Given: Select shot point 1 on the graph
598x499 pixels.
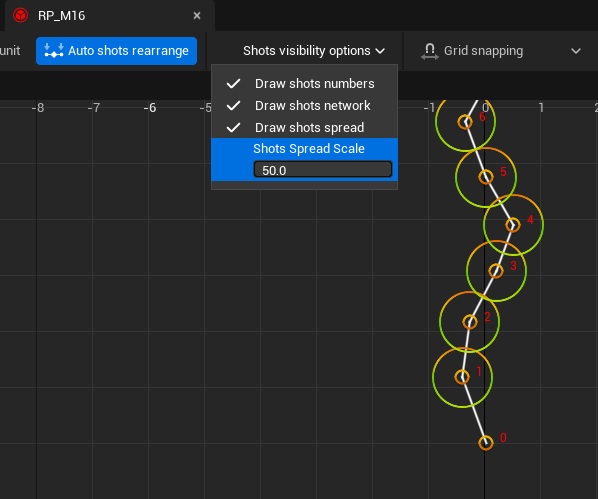Looking at the screenshot, I should 462,377.
